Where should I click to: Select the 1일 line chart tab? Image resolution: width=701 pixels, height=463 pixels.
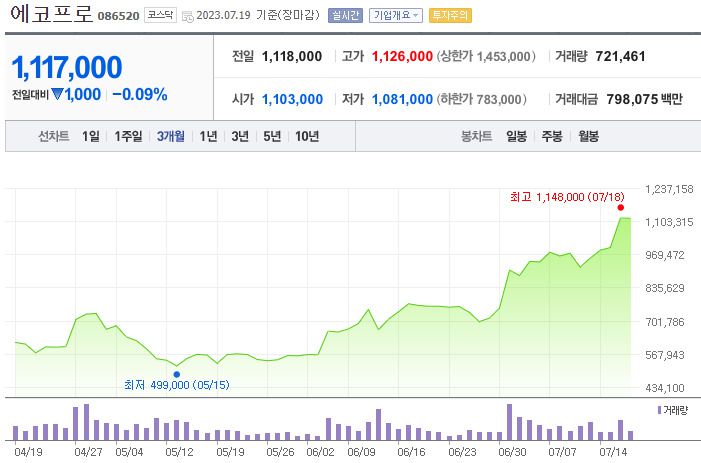tap(91, 137)
